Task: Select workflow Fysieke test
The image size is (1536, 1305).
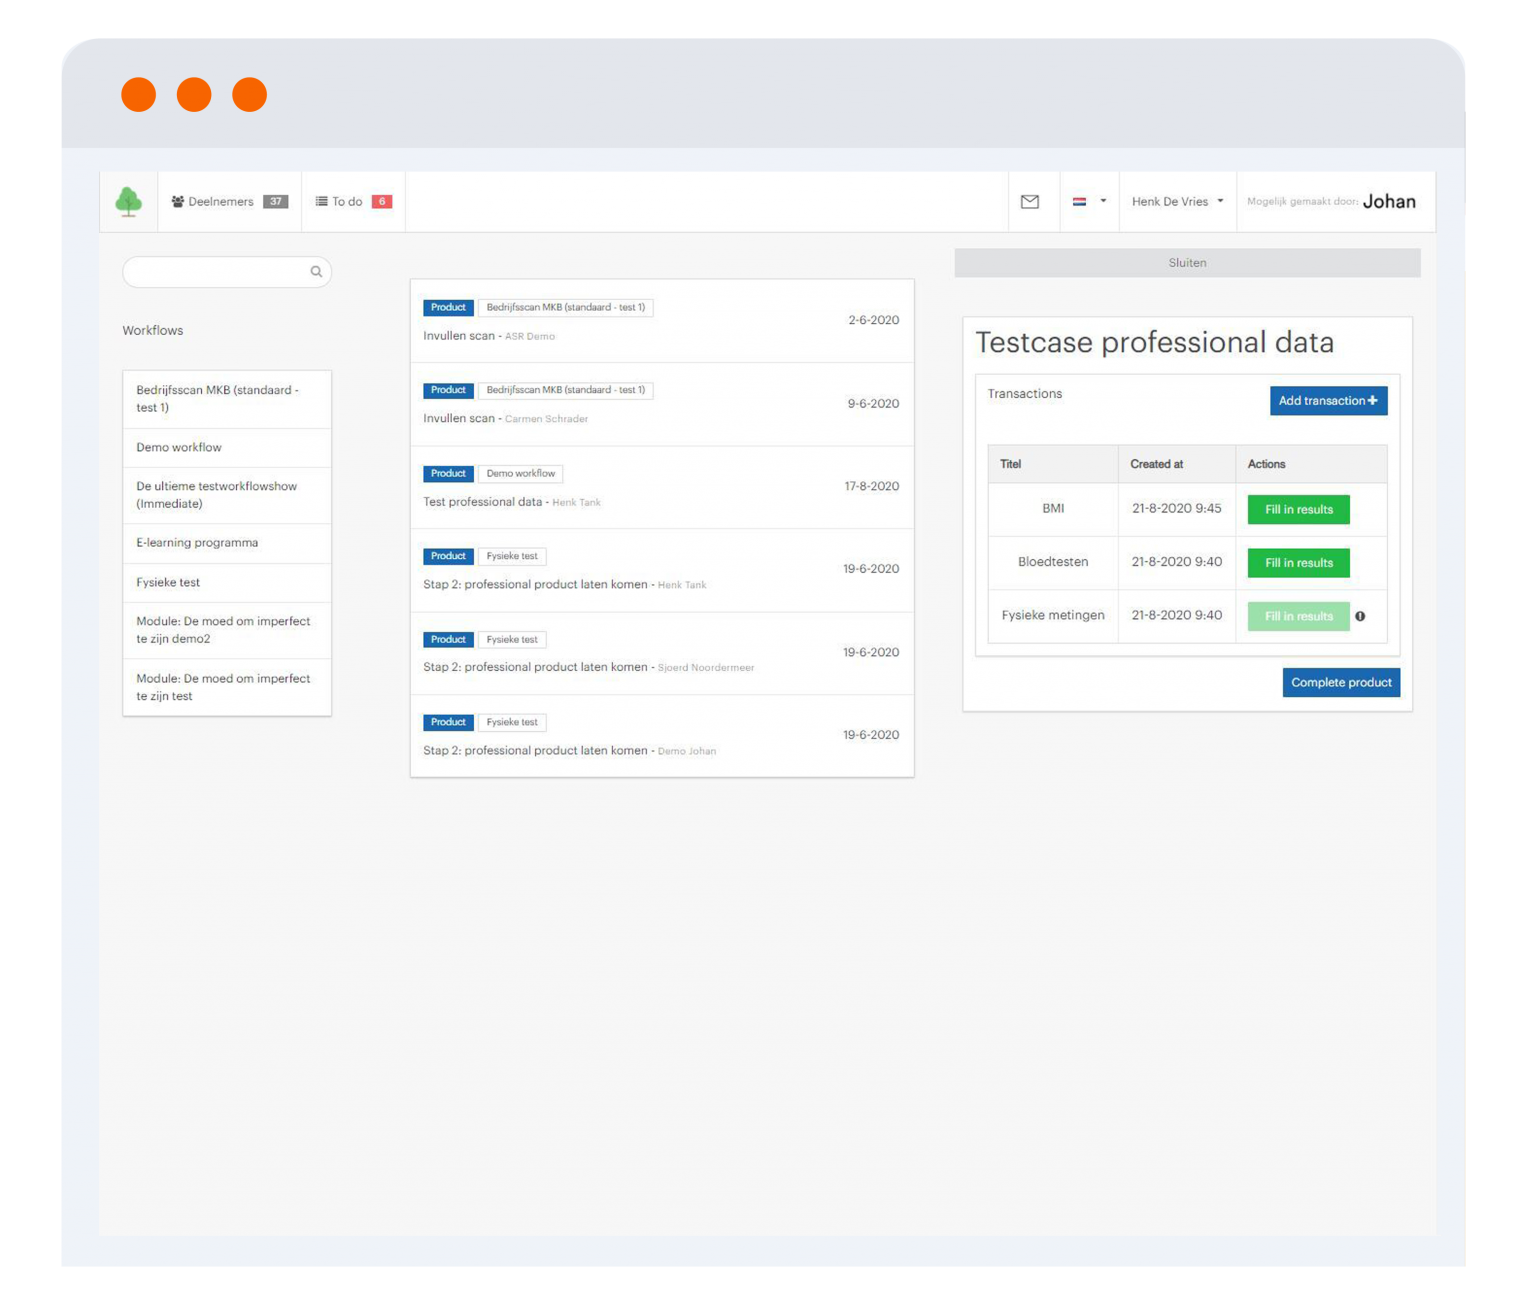Action: (x=167, y=582)
